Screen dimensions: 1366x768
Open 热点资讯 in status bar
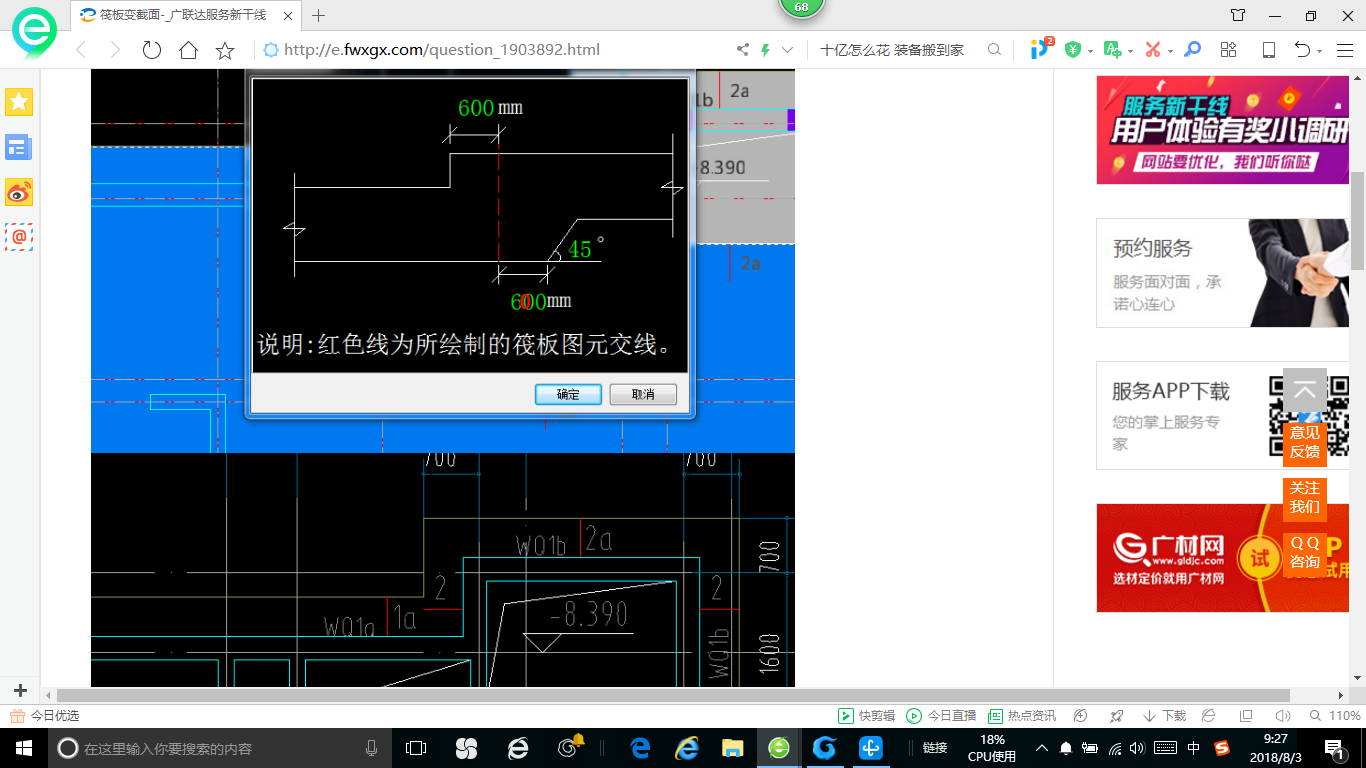pyautogui.click(x=1021, y=716)
